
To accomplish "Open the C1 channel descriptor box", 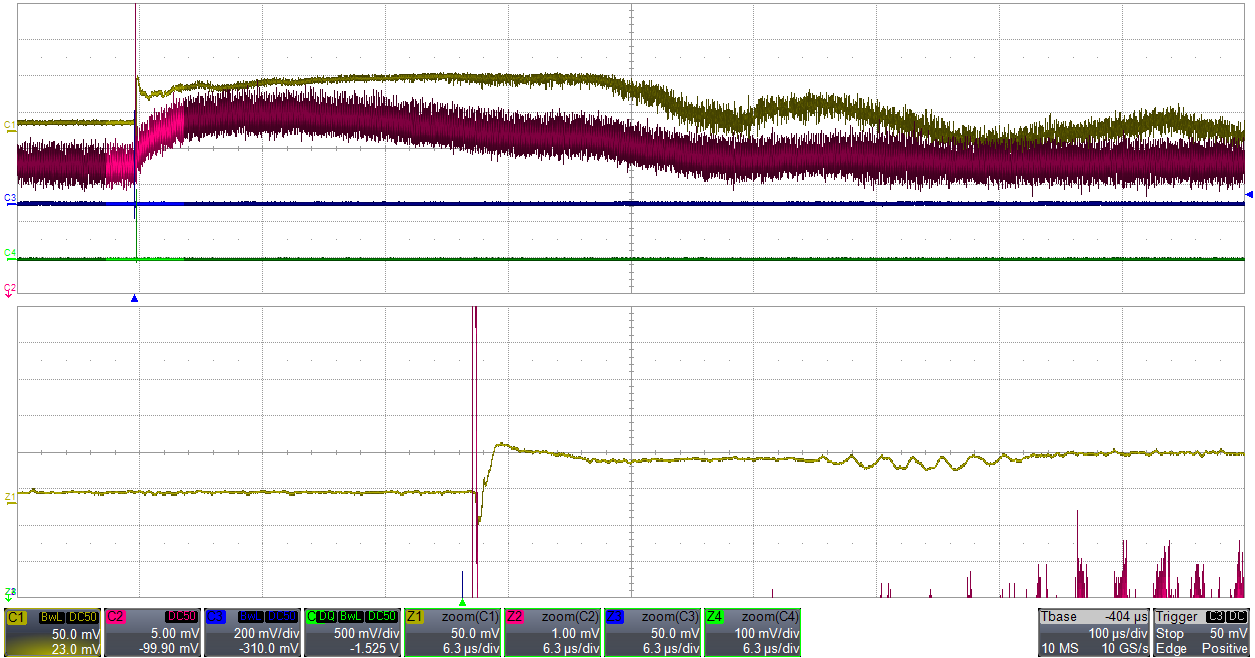I will [x=53, y=633].
